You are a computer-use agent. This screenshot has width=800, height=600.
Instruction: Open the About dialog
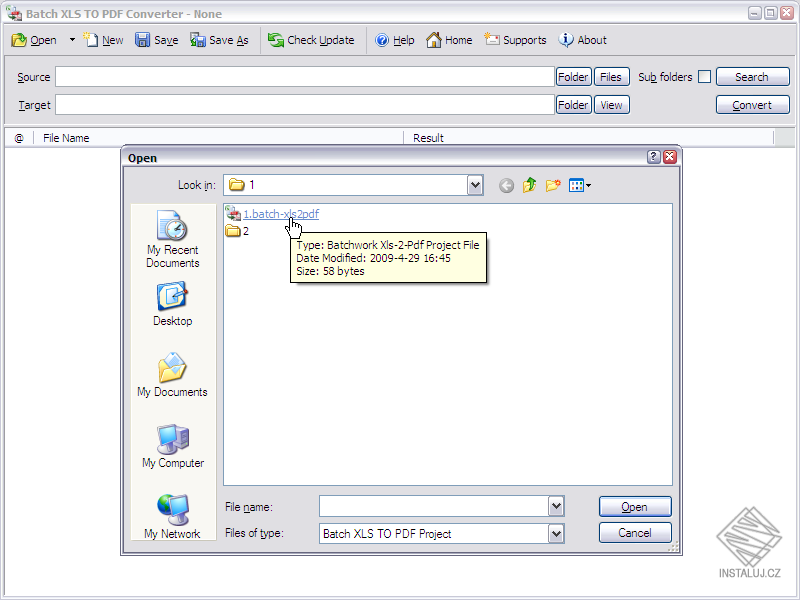click(x=582, y=40)
